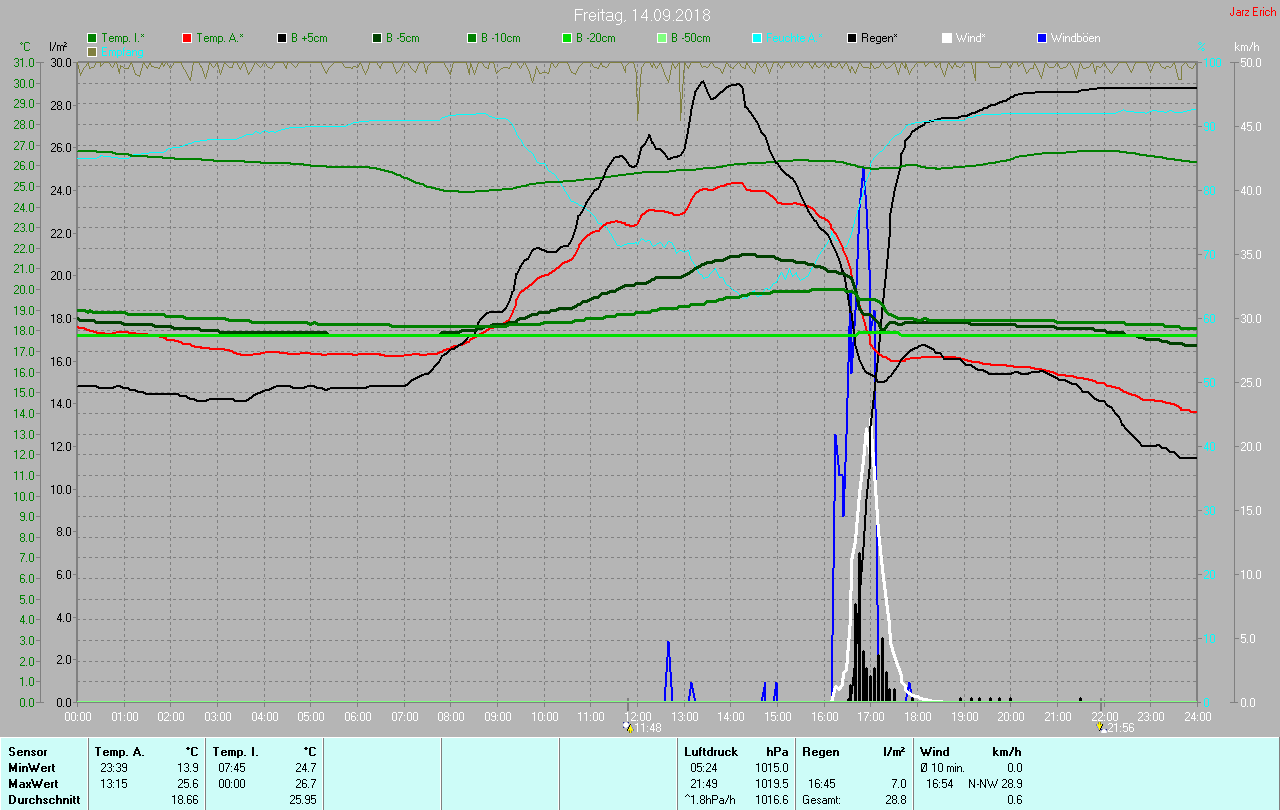Select the Luftdruck column header
The width and height of the screenshot is (1280, 810).
[711, 751]
